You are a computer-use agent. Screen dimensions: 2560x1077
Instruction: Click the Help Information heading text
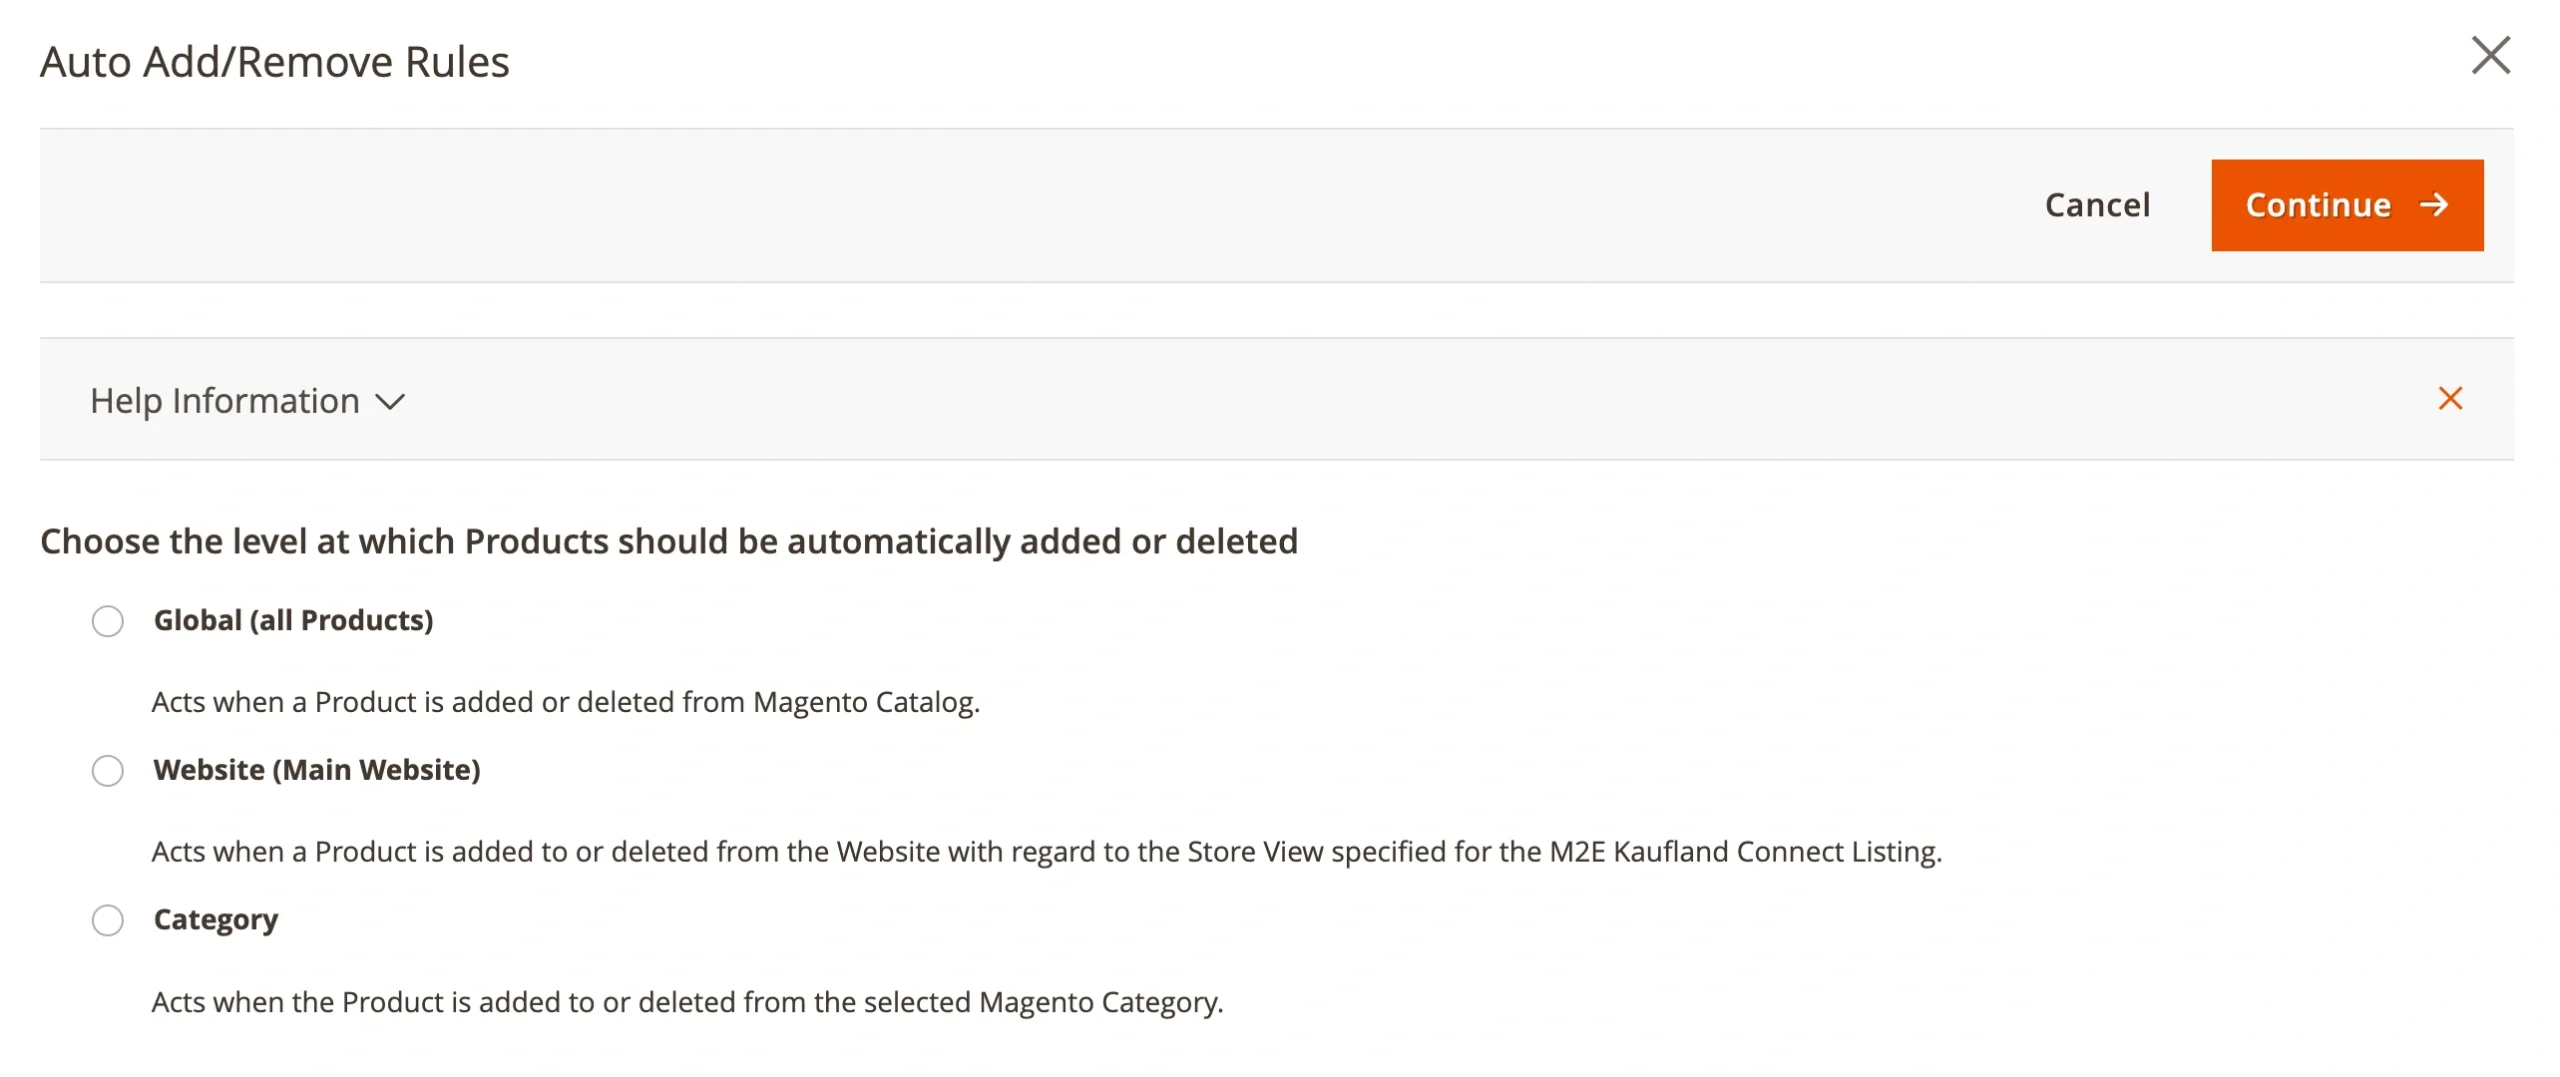click(x=224, y=401)
